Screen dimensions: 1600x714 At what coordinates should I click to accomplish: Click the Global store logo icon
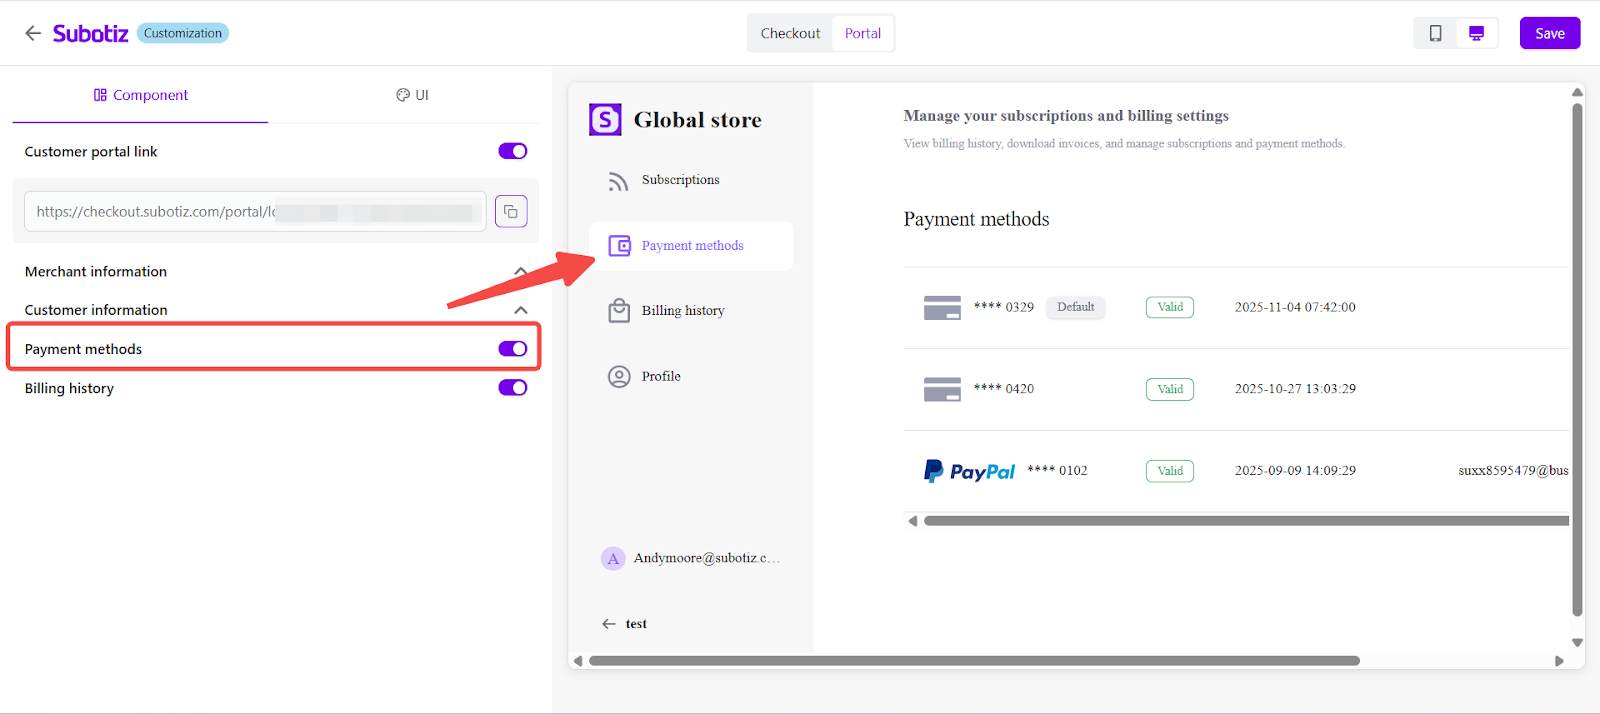605,120
